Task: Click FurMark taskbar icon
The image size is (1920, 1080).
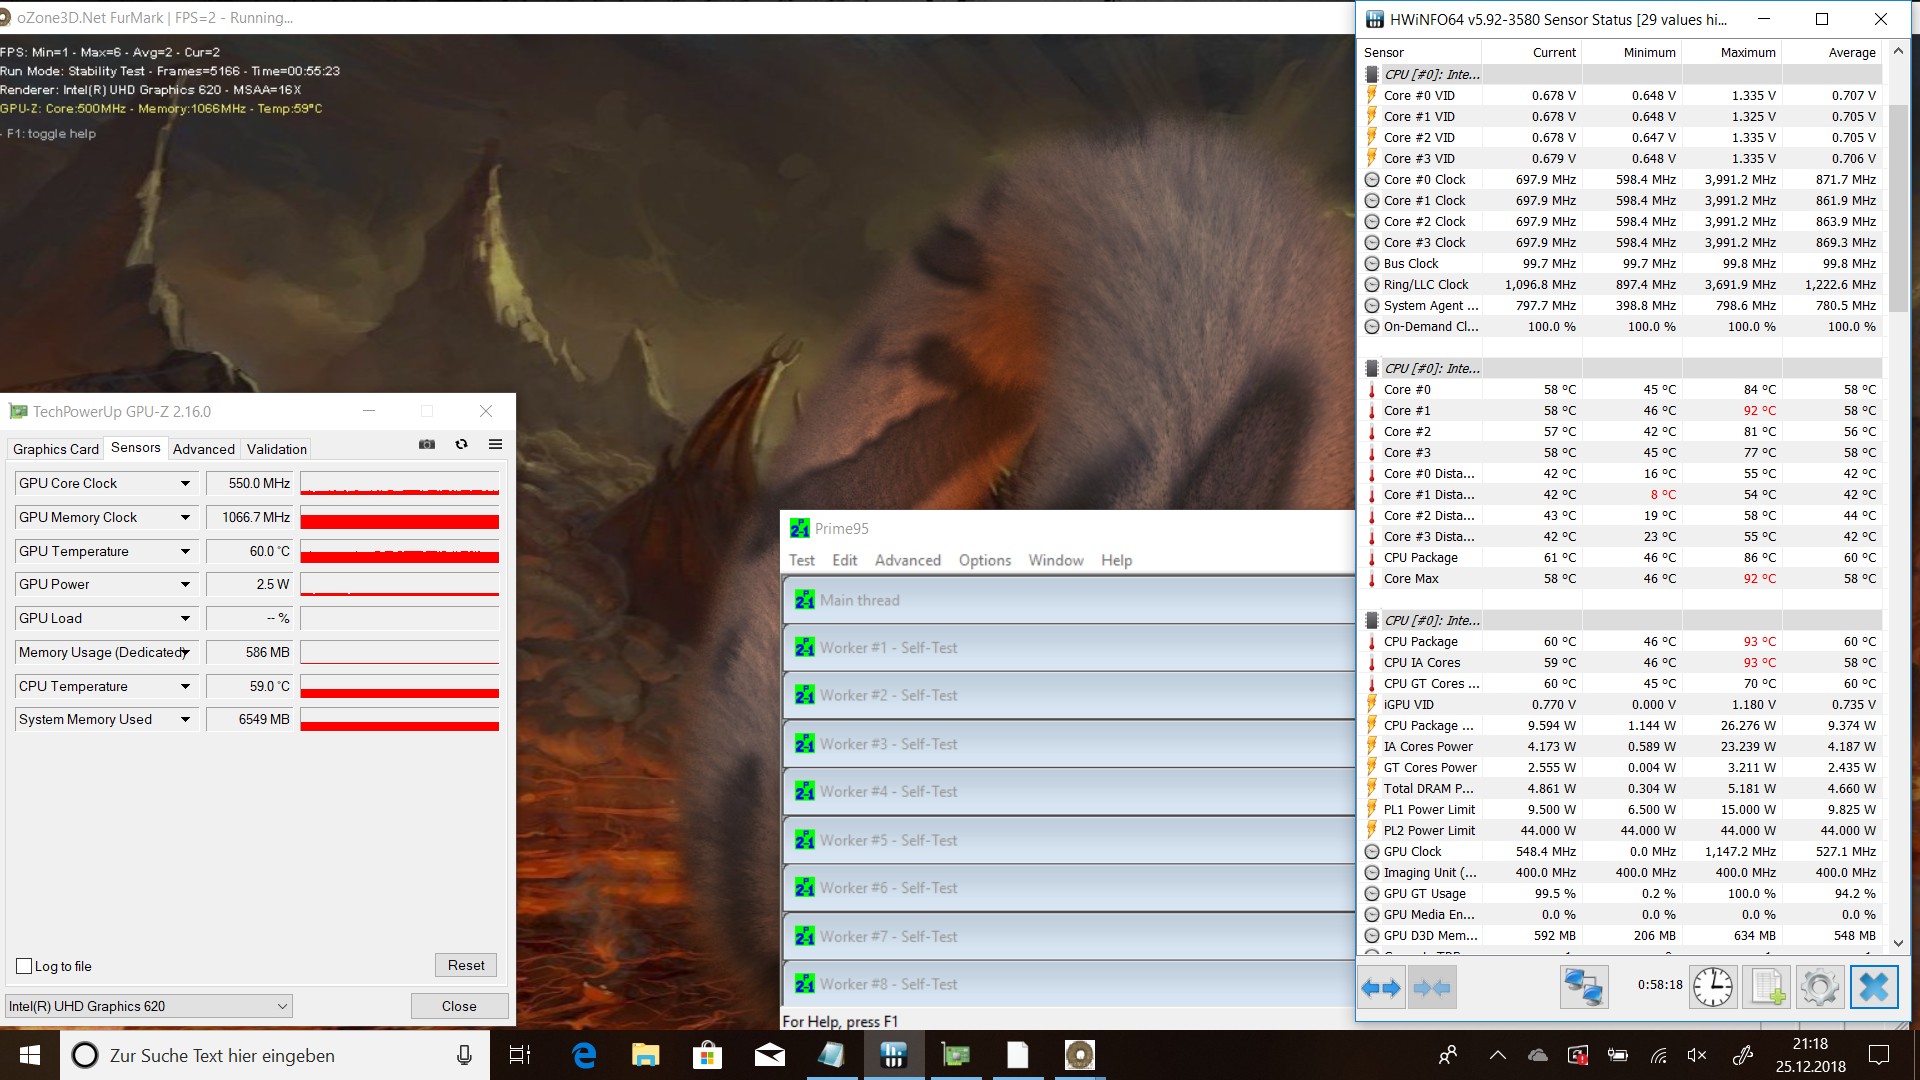Action: pos(1080,1055)
